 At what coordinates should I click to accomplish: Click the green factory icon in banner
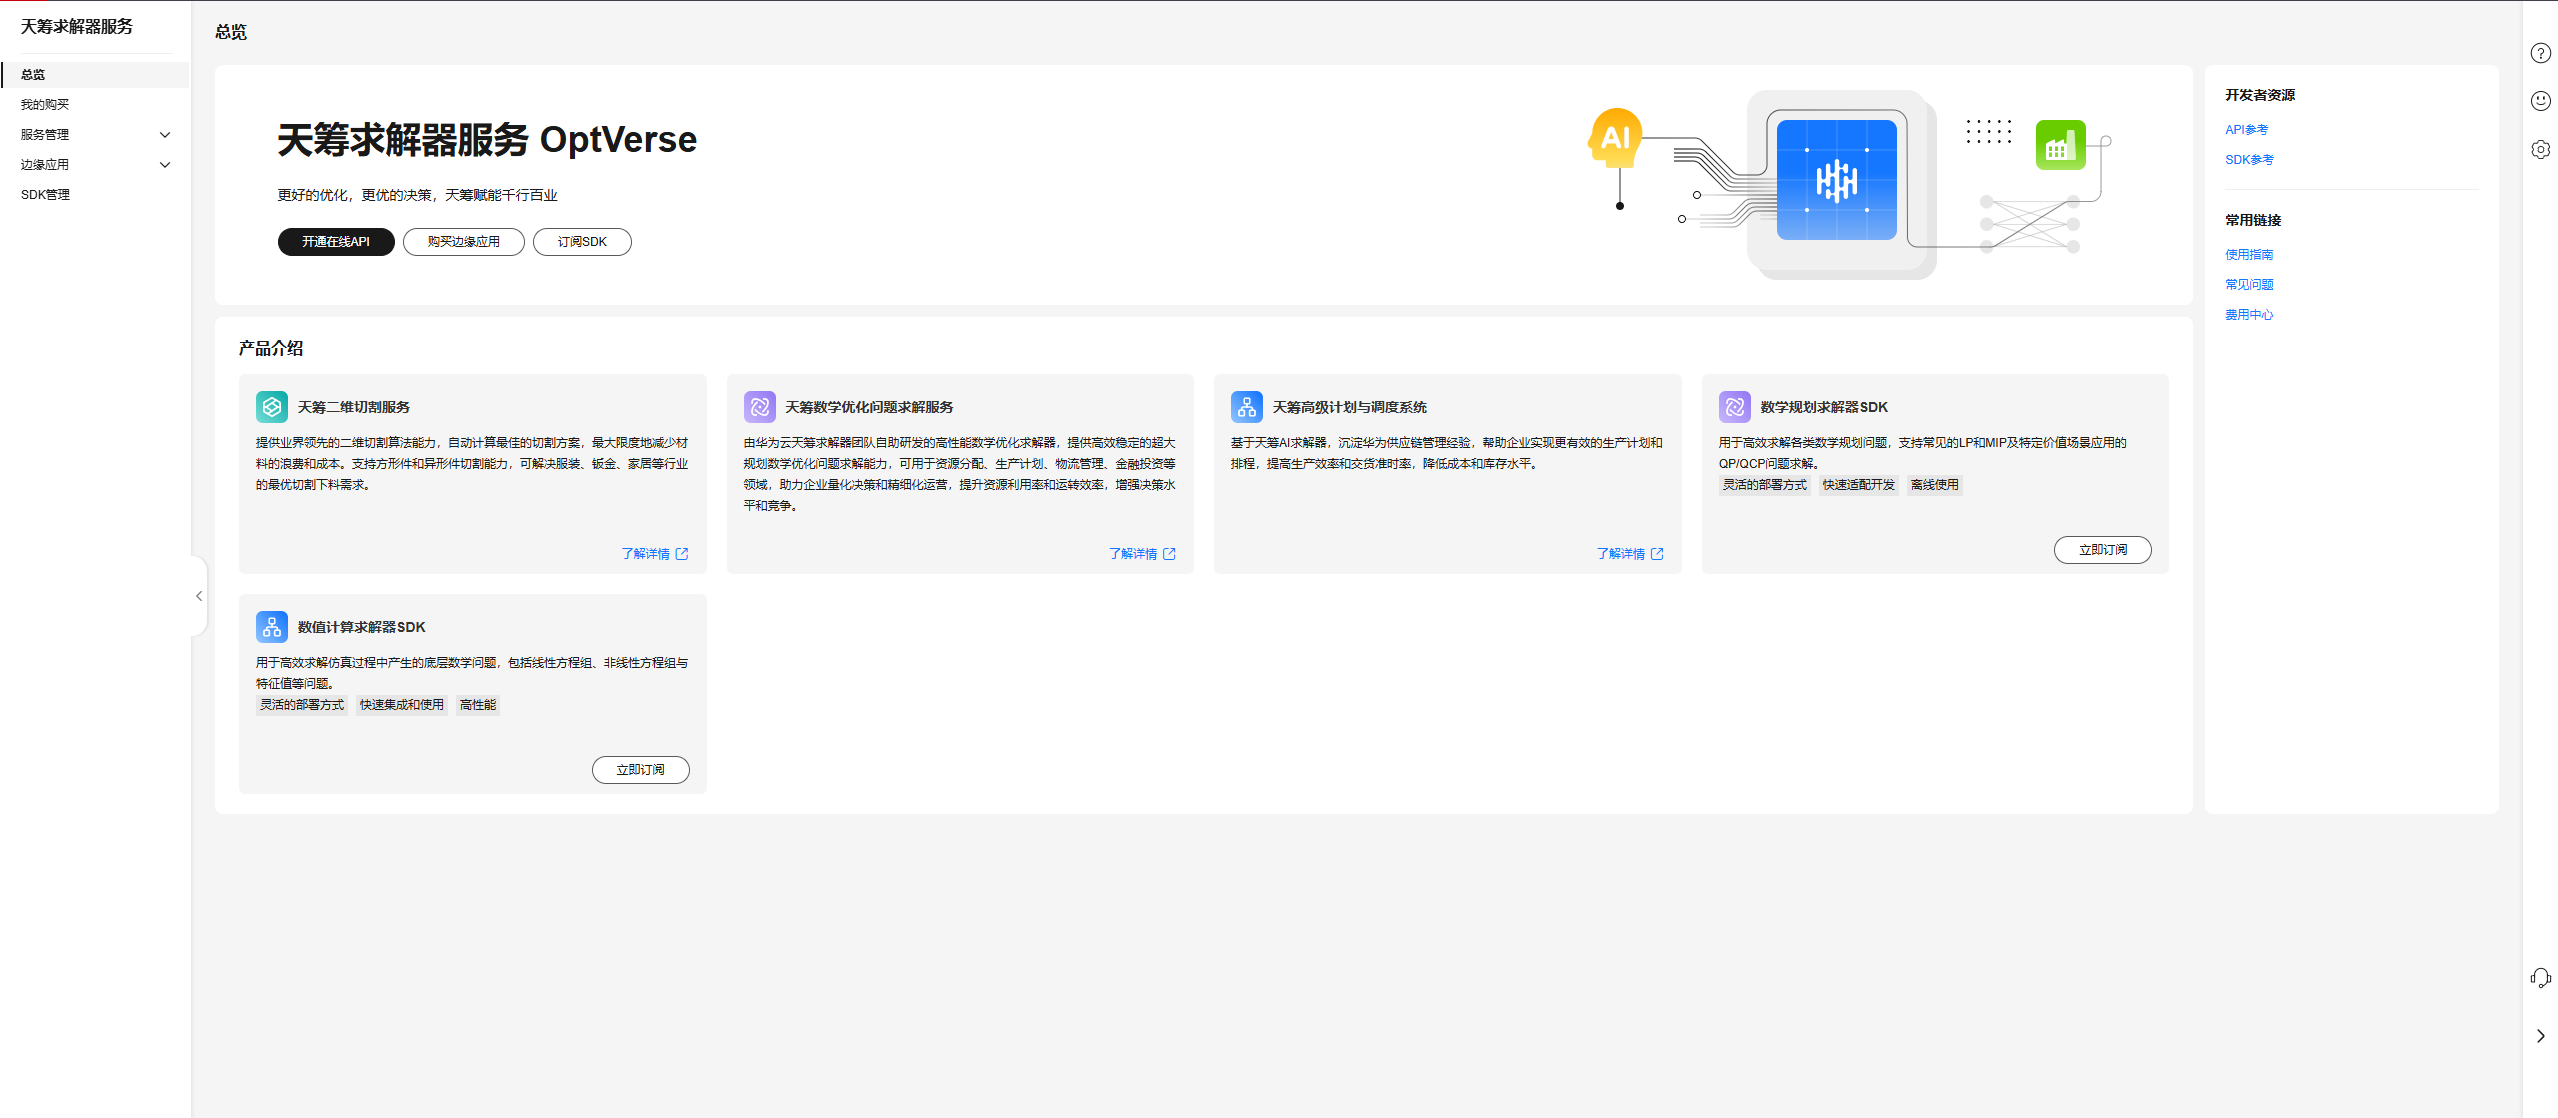(x=2060, y=145)
